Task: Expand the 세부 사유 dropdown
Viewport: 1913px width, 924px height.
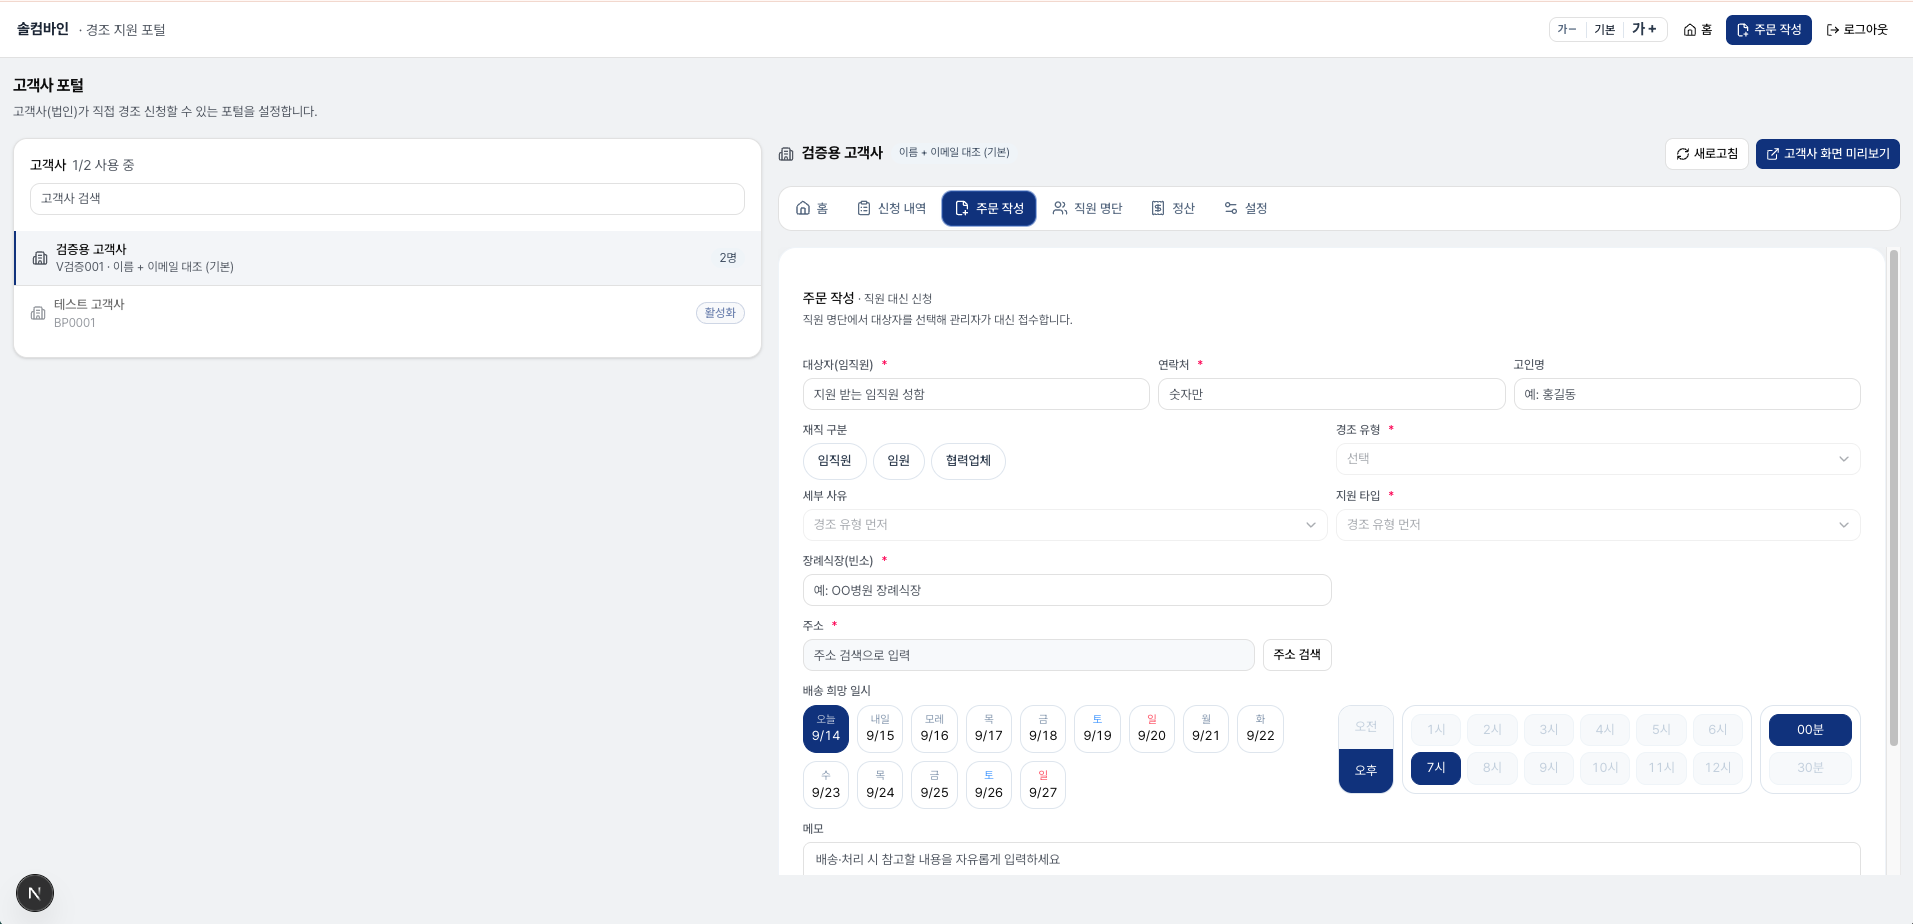Action: point(1065,525)
